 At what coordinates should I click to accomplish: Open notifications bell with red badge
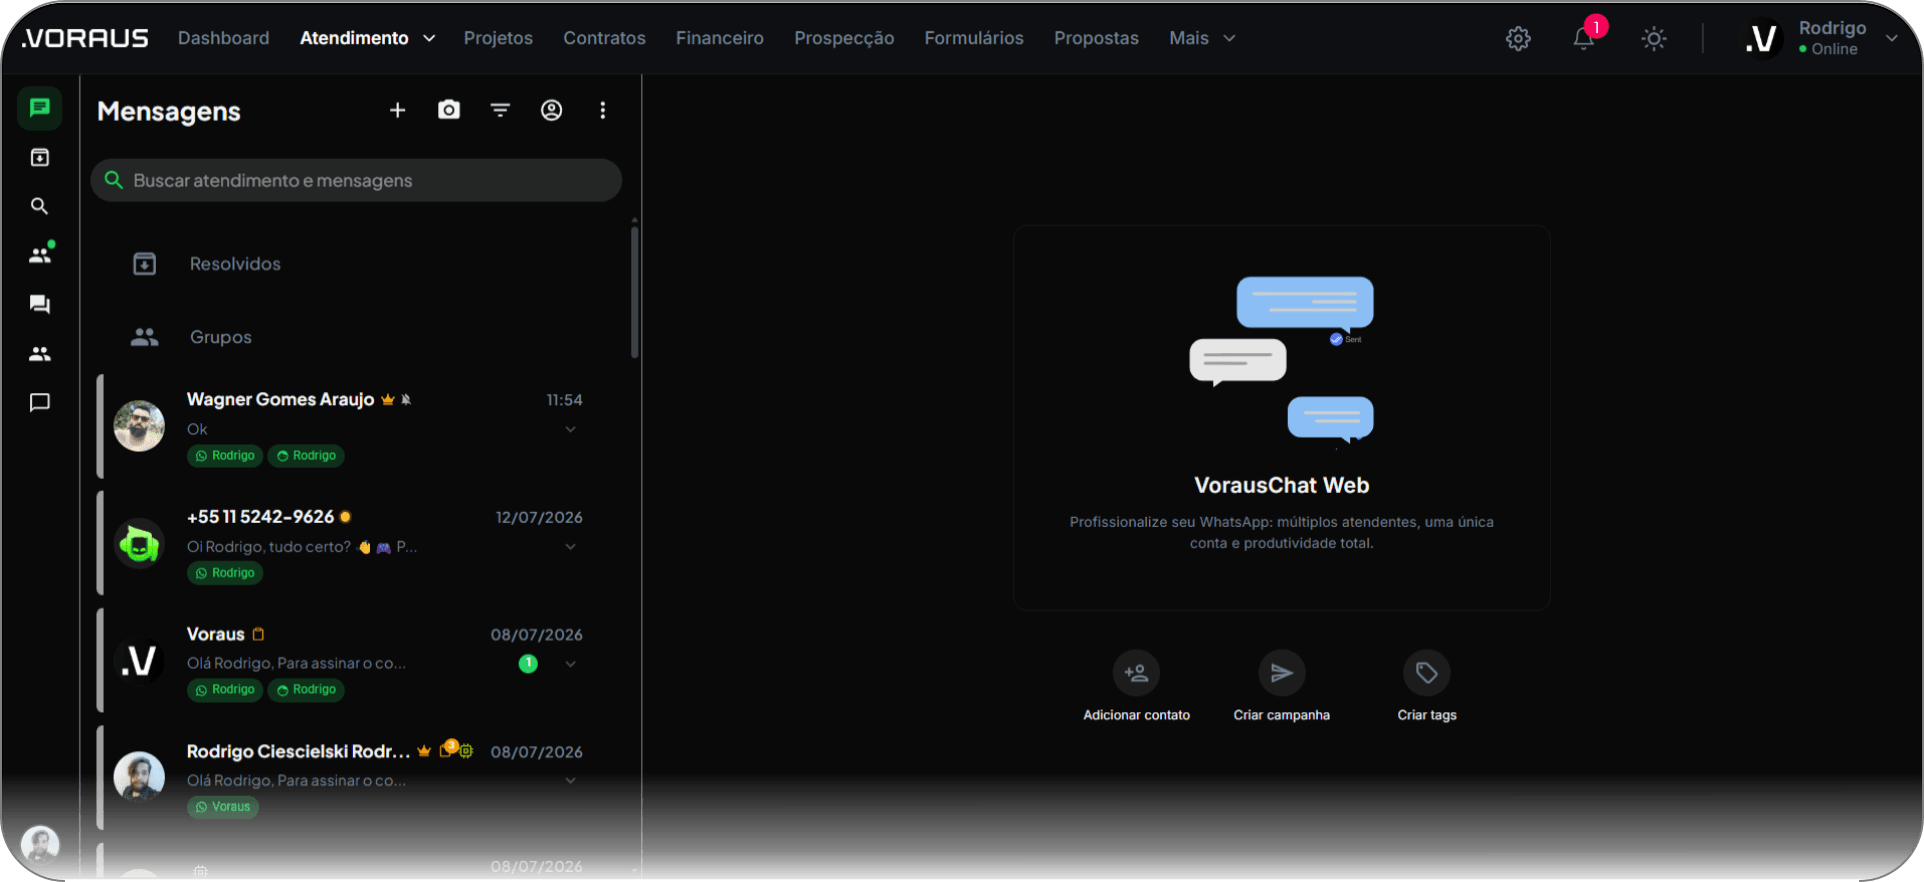pyautogui.click(x=1586, y=36)
